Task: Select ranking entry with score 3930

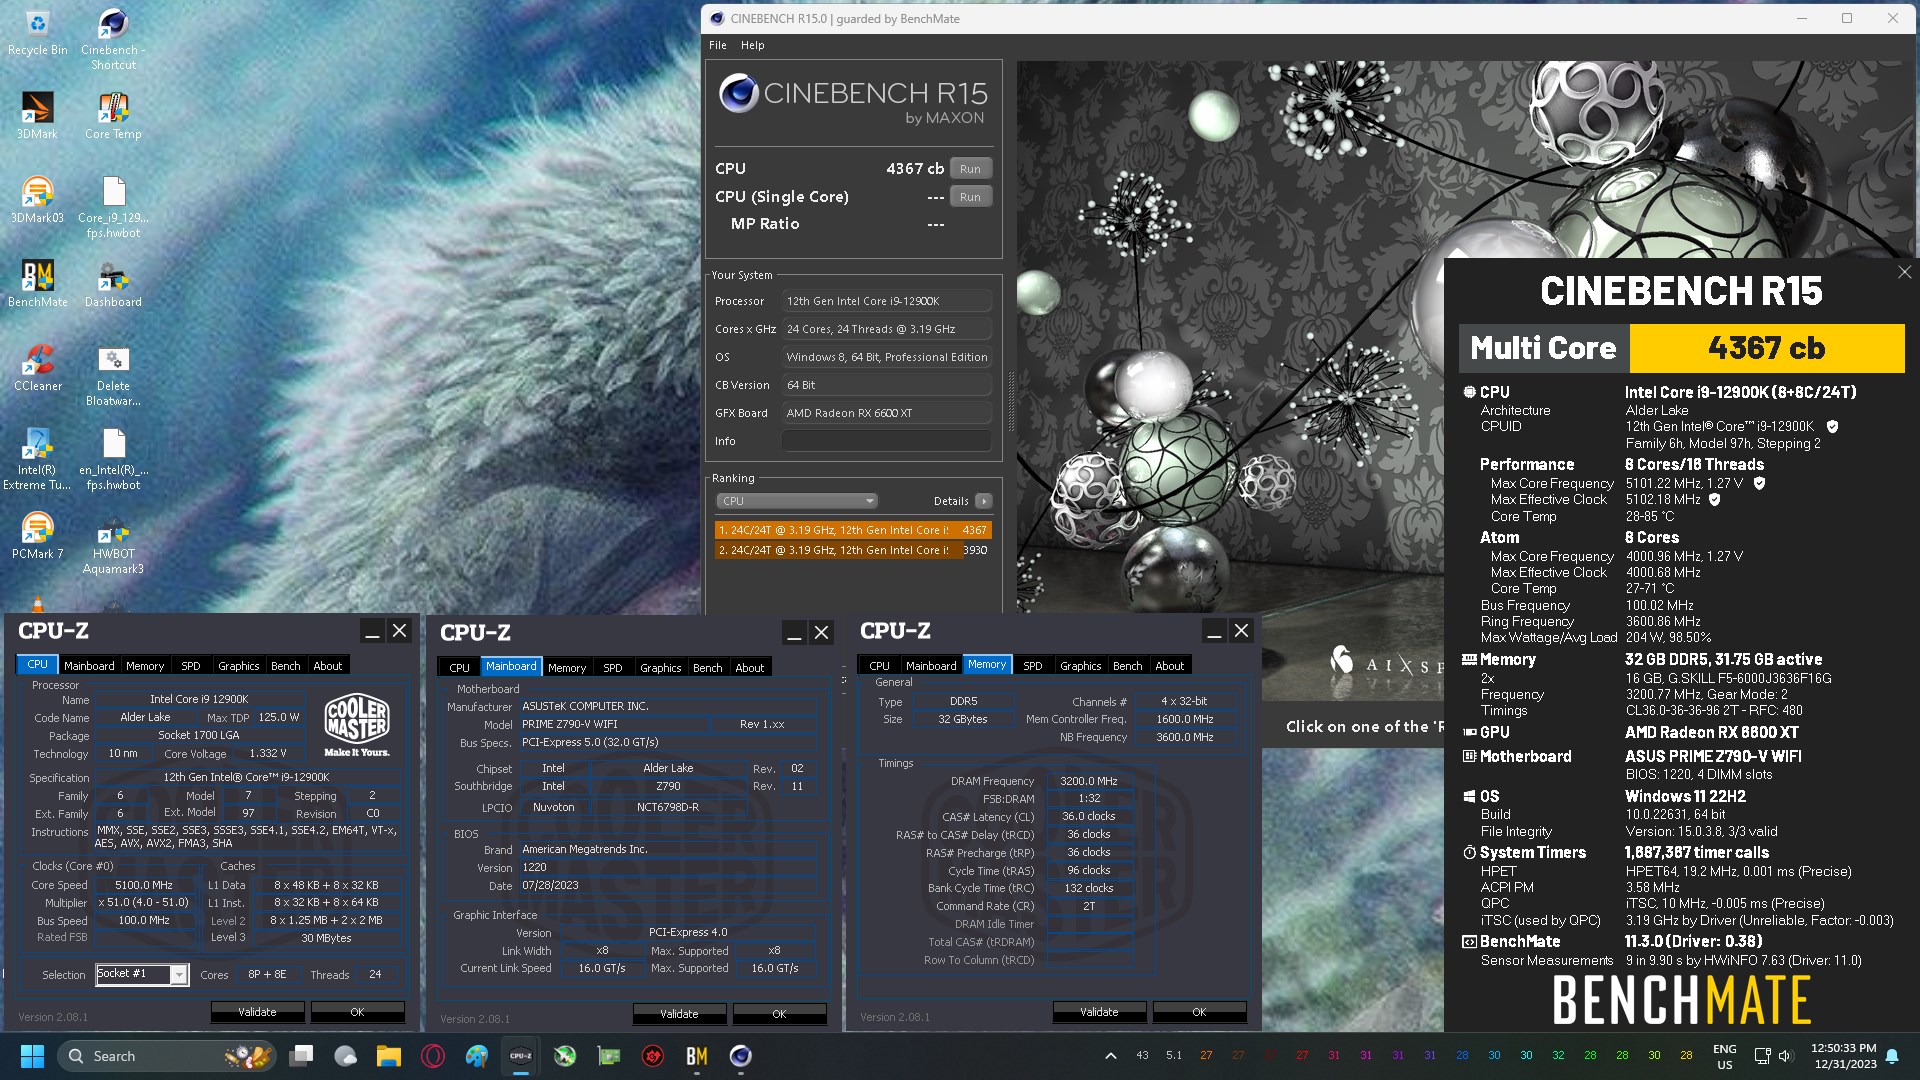Action: 853,550
